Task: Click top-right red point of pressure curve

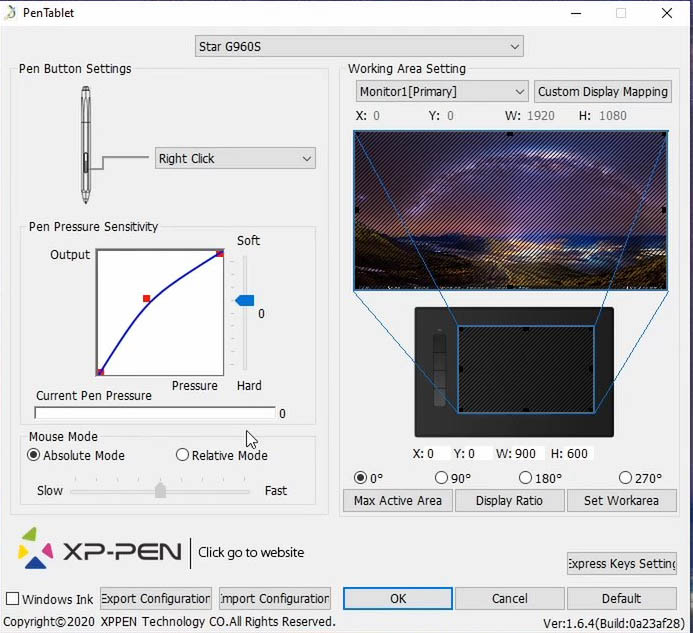Action: click(x=220, y=253)
